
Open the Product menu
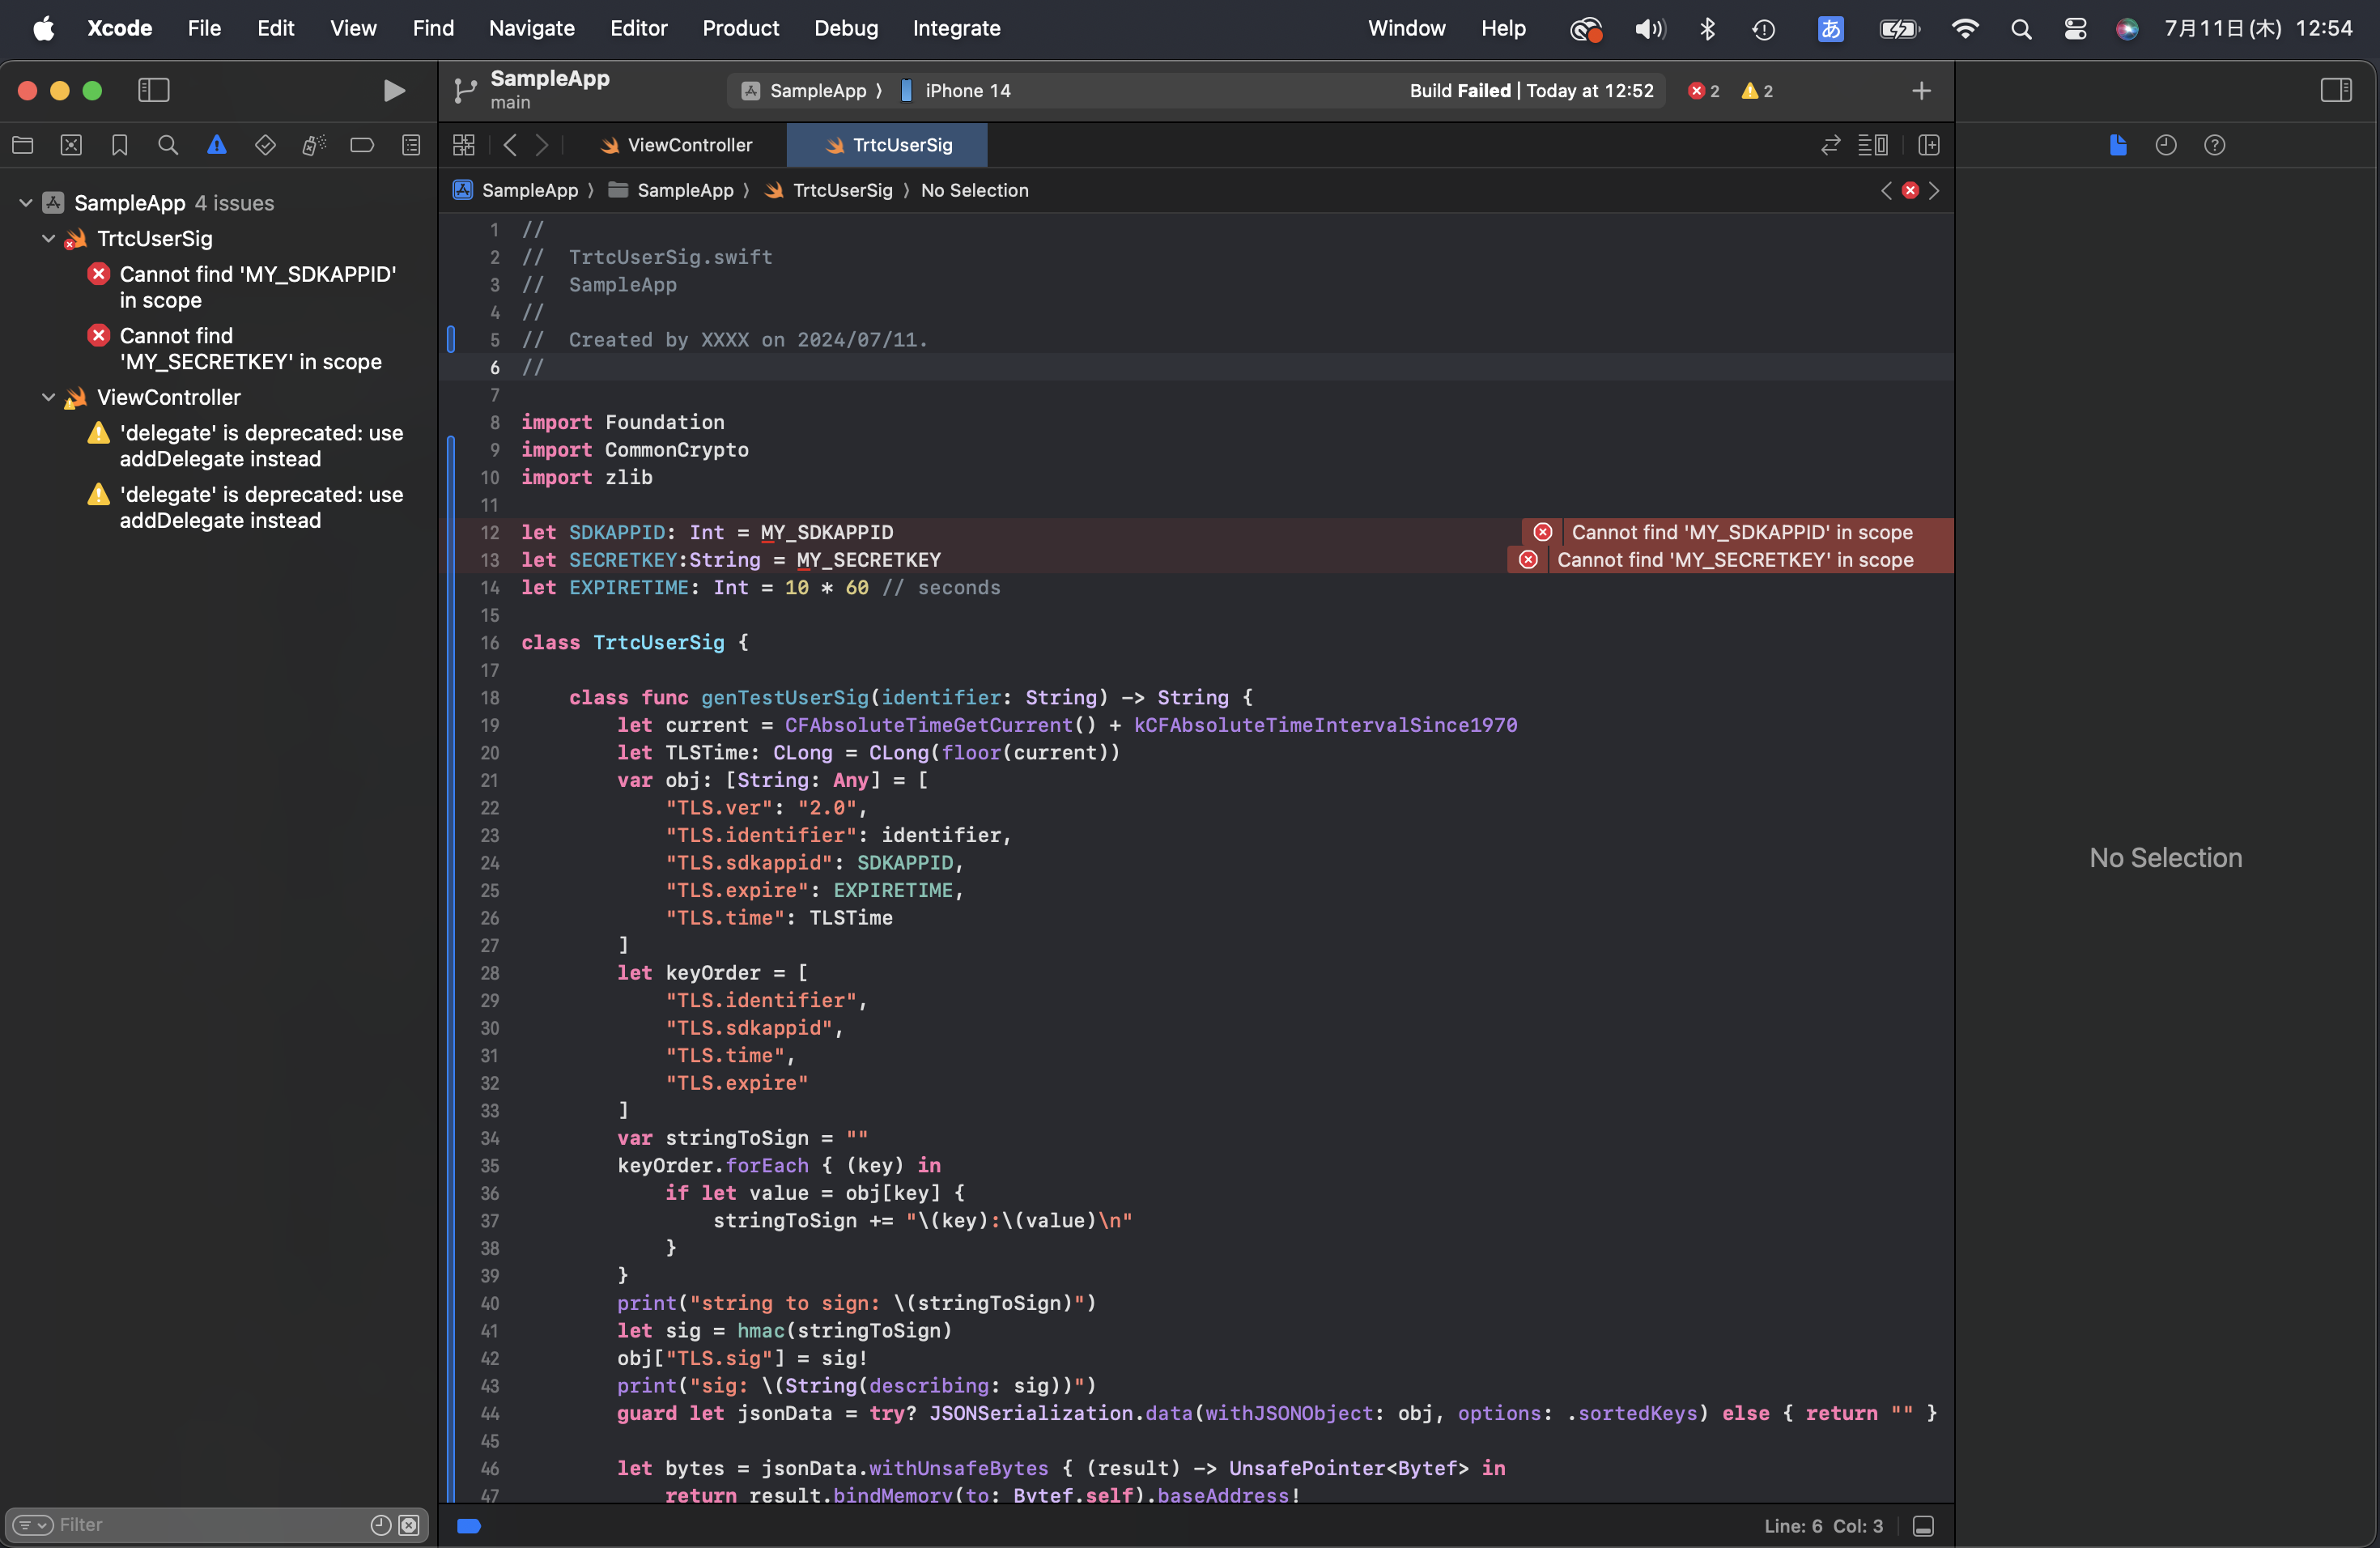[740, 28]
